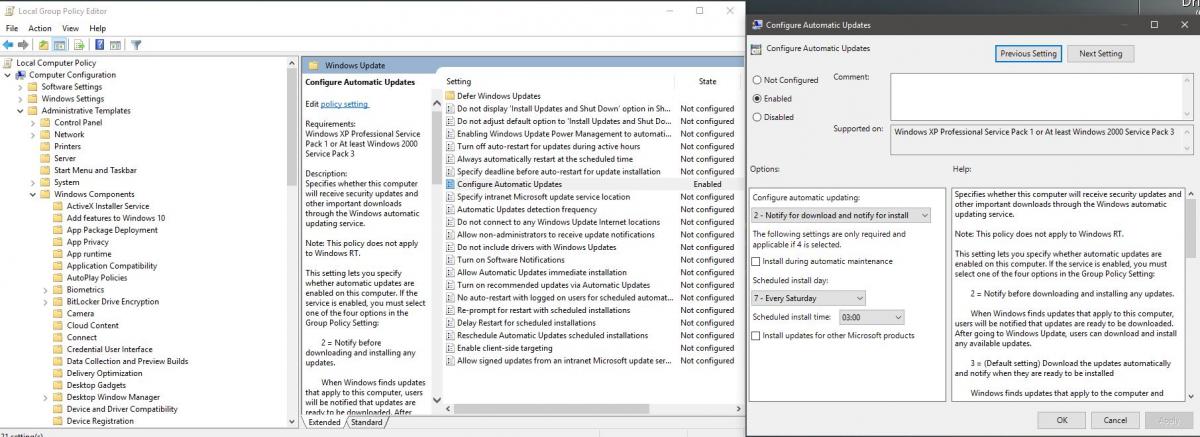The height and width of the screenshot is (437, 1200).
Task: Click the Back arrow toolbar icon
Action: 8,45
